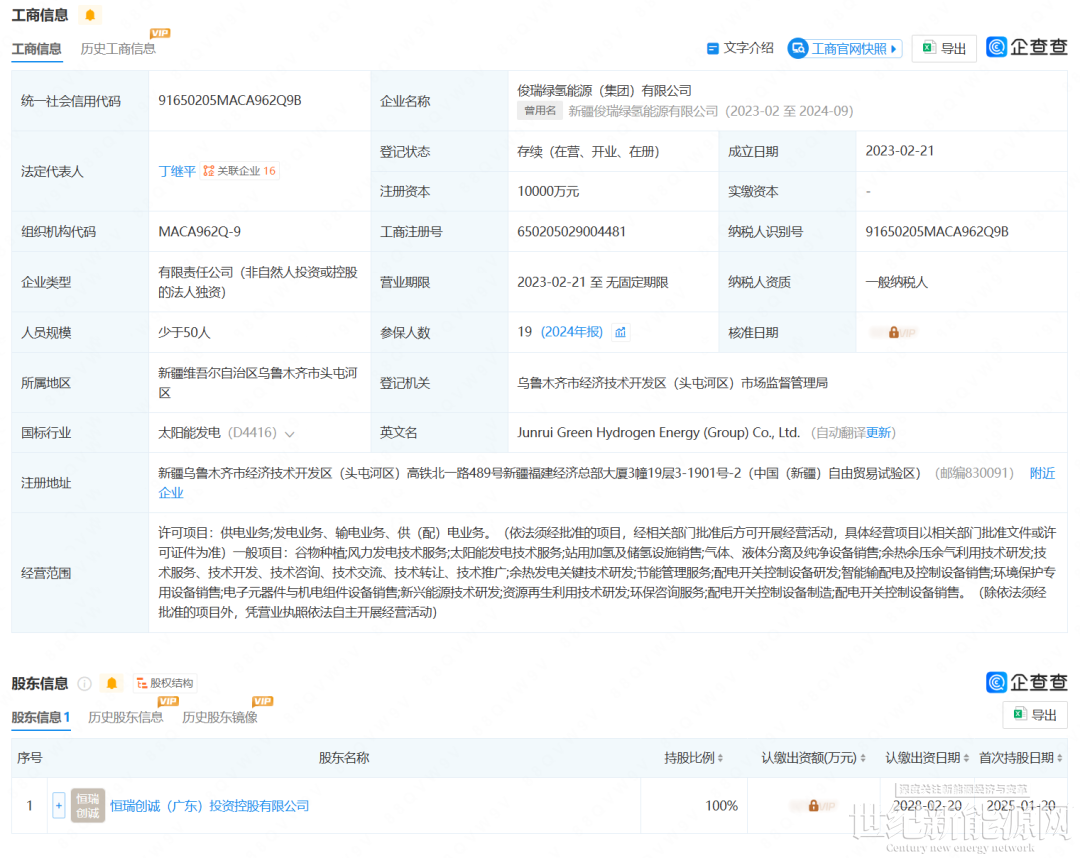The height and width of the screenshot is (858, 1080).
Task: Click the 恒瑞创诚 company logo thumbnail
Action: click(88, 806)
